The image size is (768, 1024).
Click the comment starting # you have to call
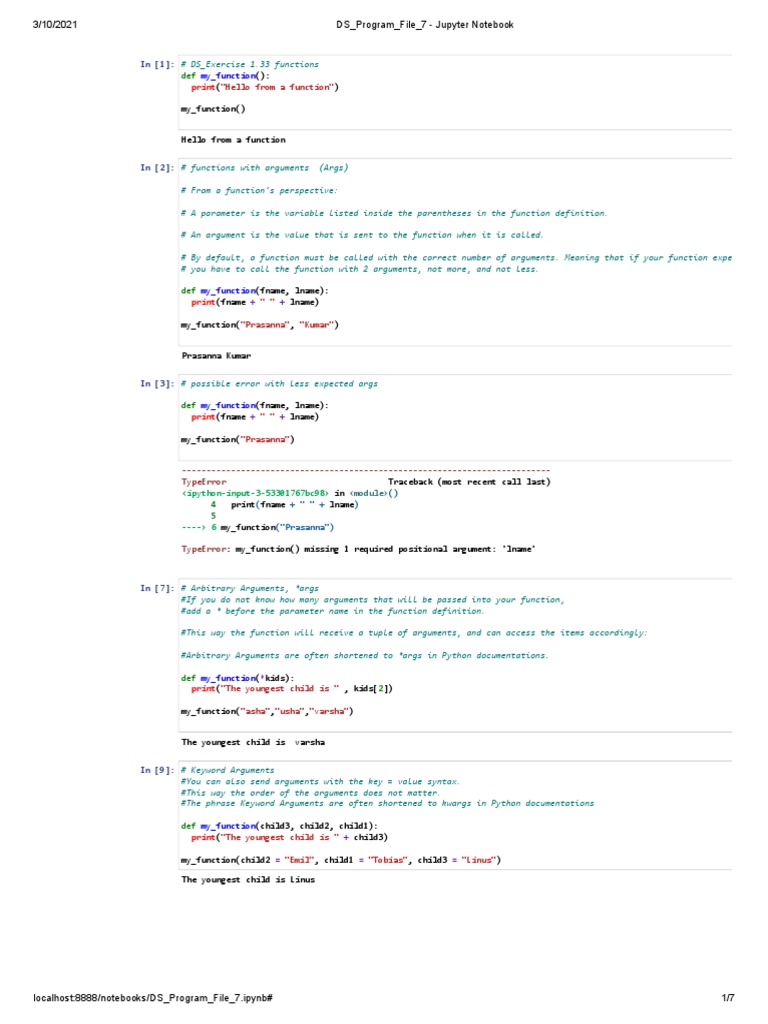pyautogui.click(x=359, y=269)
